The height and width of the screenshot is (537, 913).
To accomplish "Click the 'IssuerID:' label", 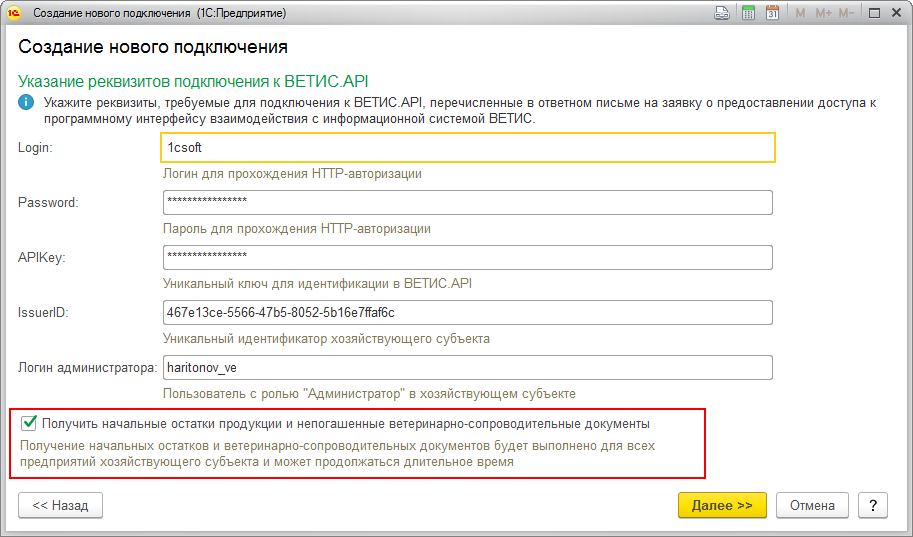I will [x=43, y=312].
